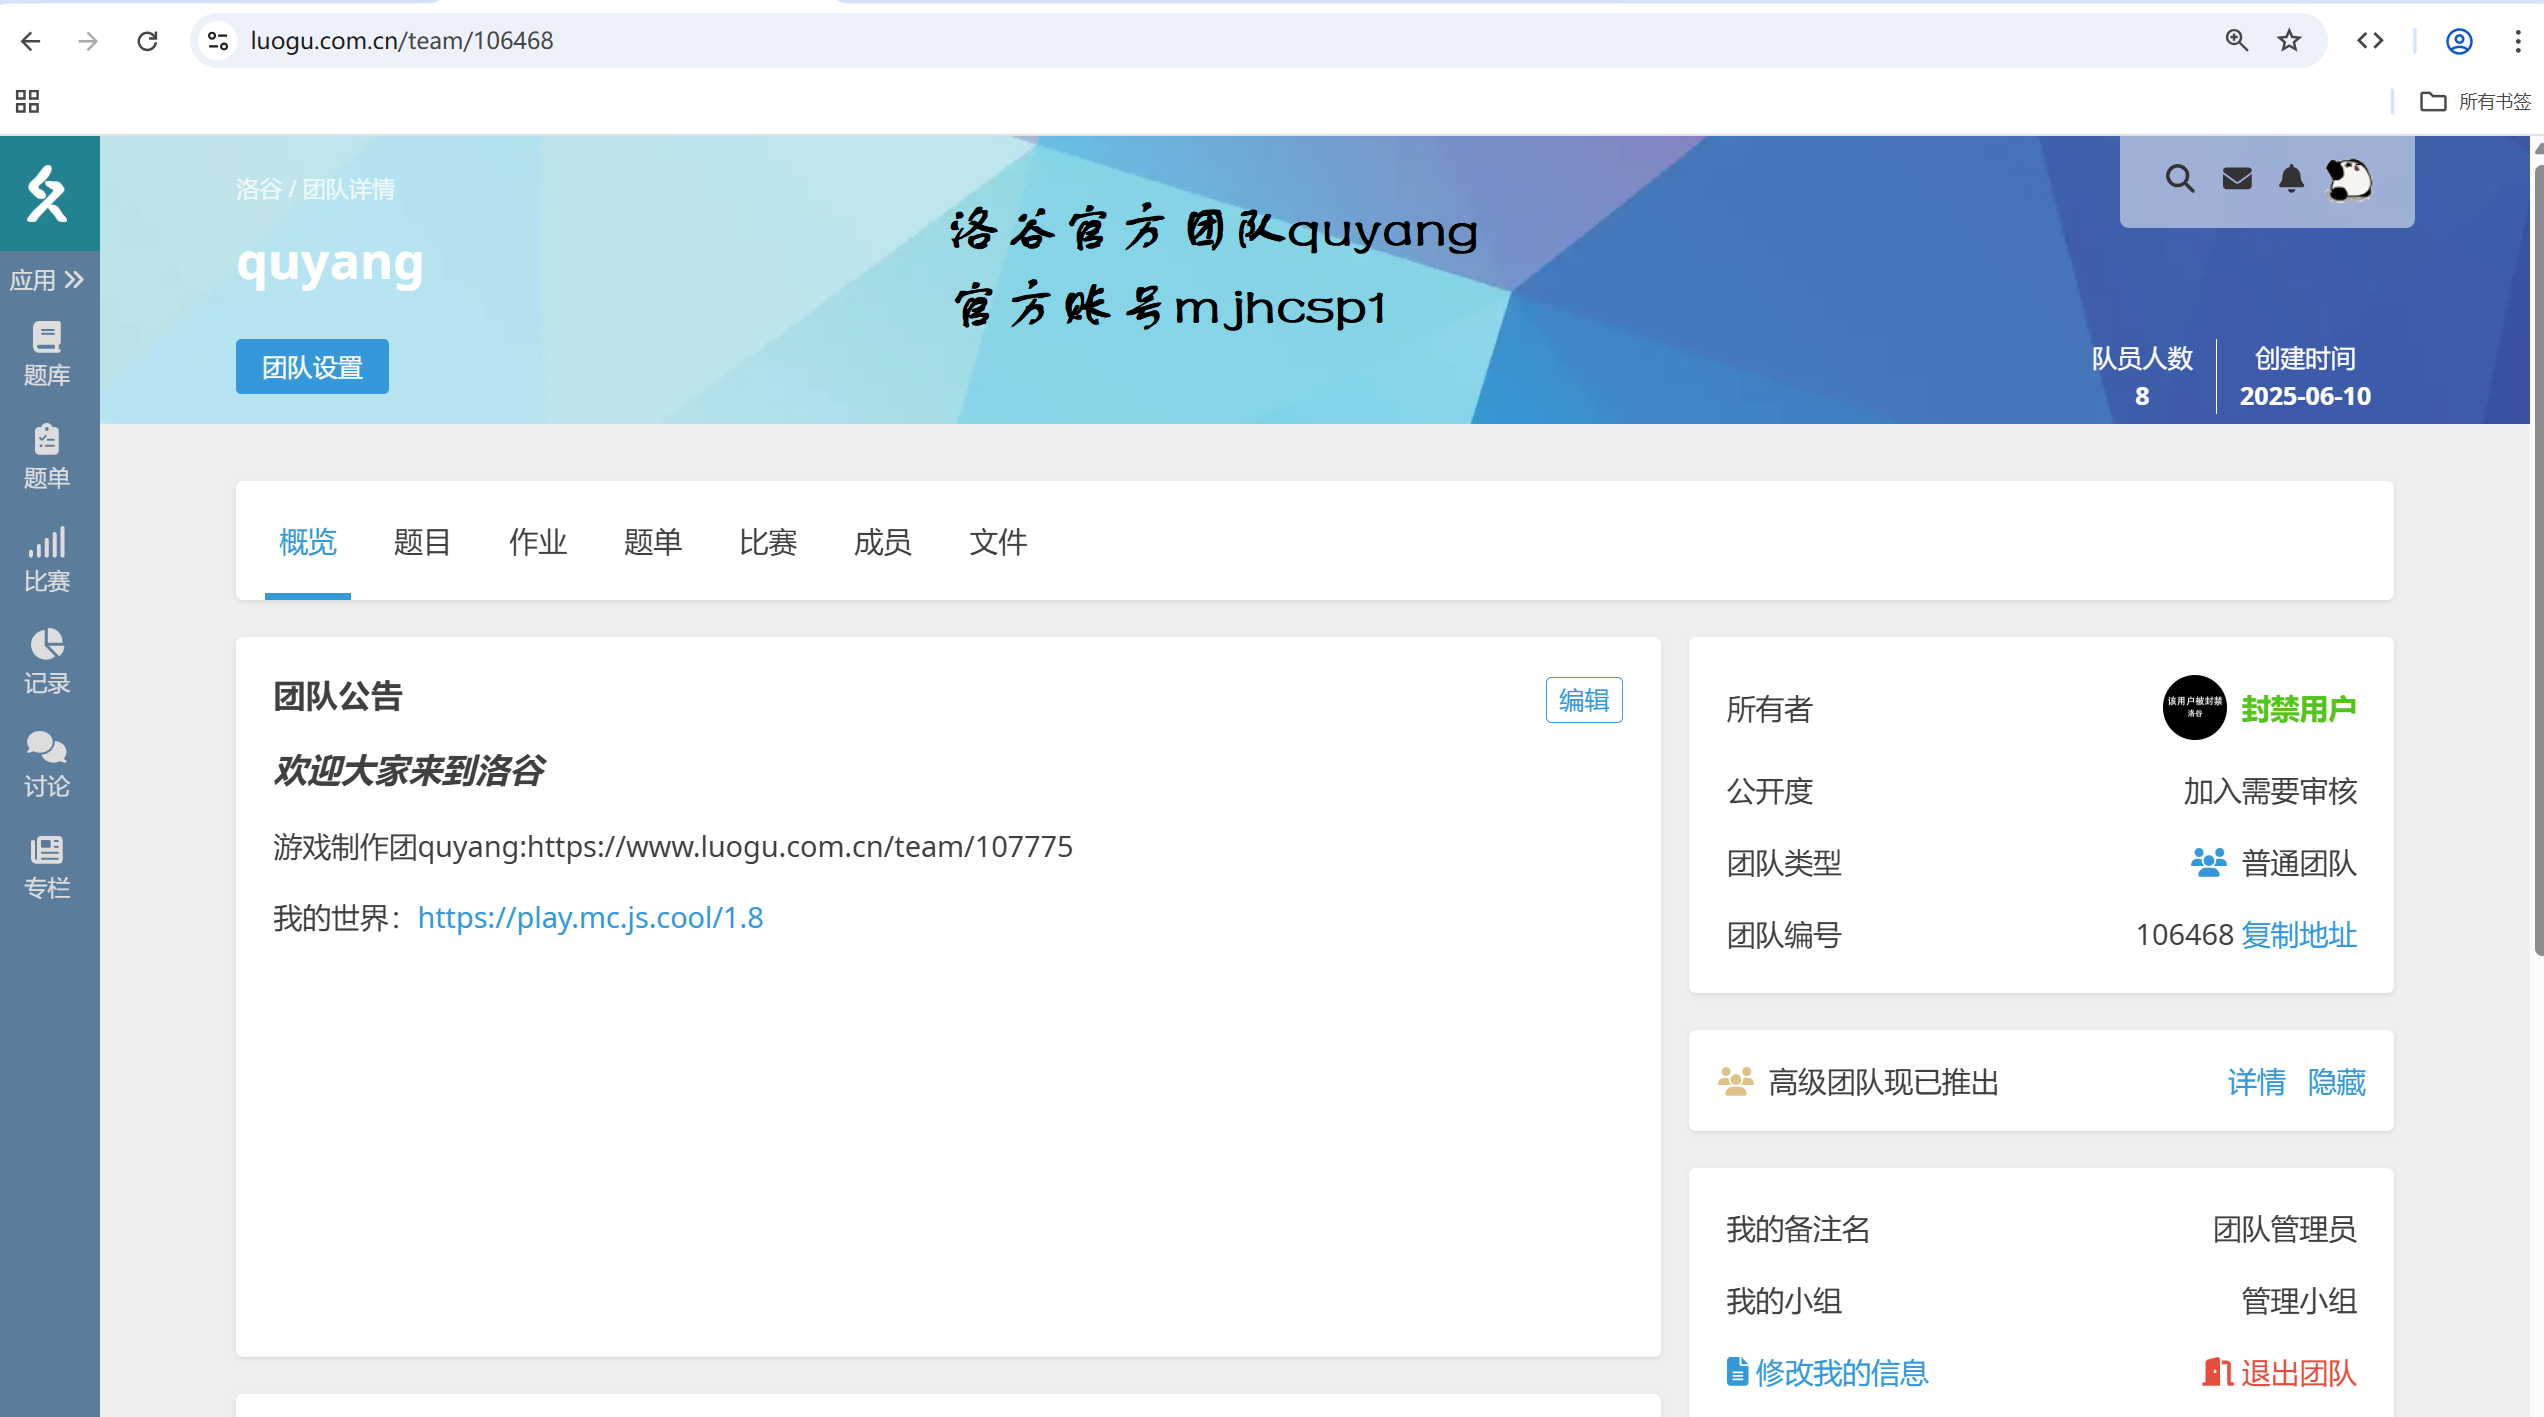Click the 团队设置 button
This screenshot has width=2544, height=1417.
[x=312, y=367]
